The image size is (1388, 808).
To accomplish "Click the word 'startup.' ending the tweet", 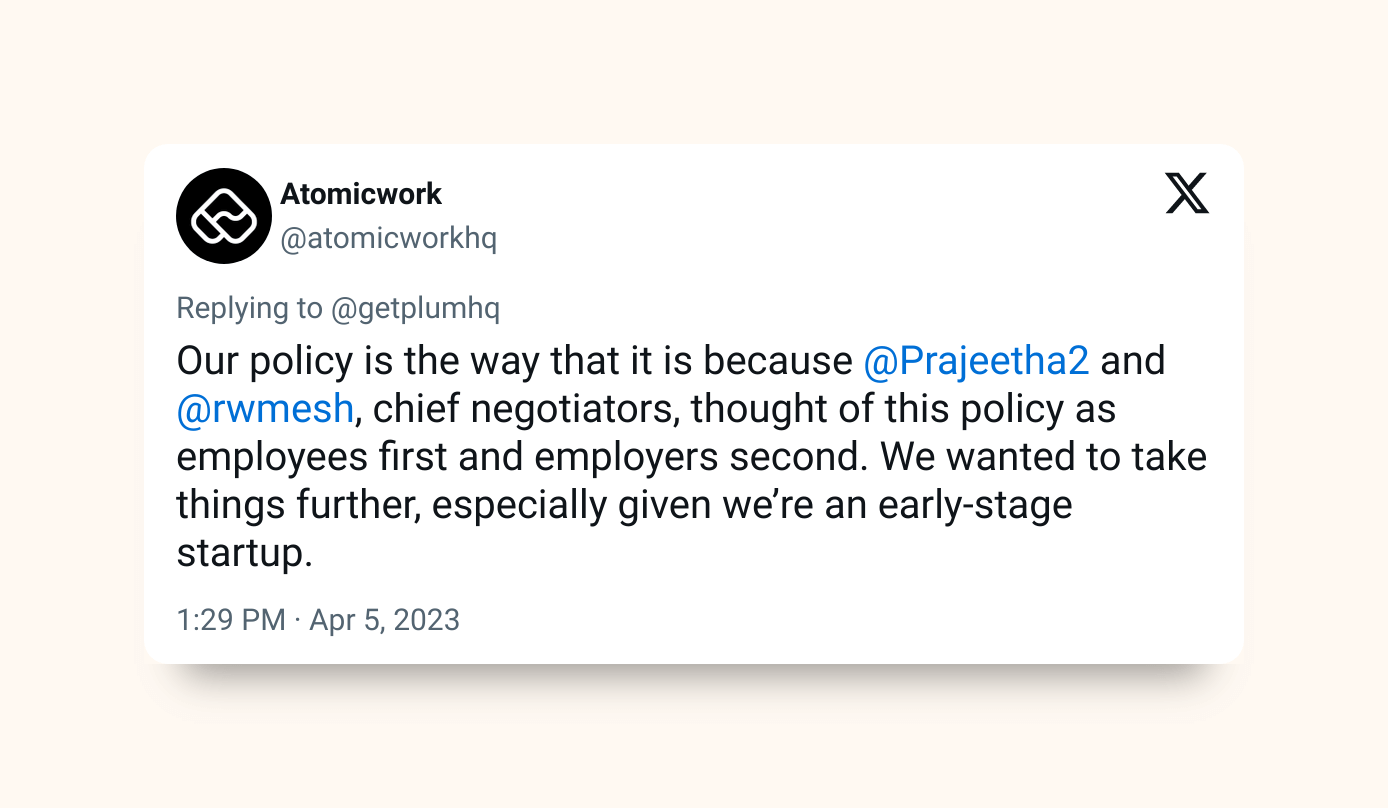I will click(245, 553).
